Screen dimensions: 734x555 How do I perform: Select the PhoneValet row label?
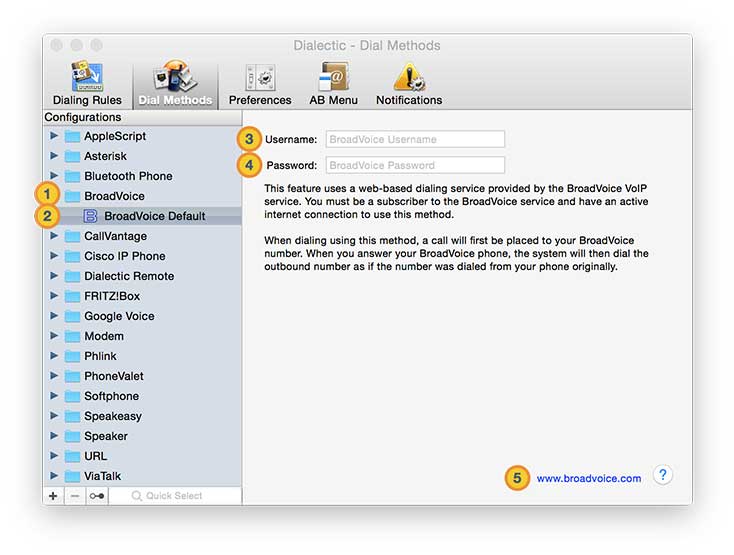[114, 377]
